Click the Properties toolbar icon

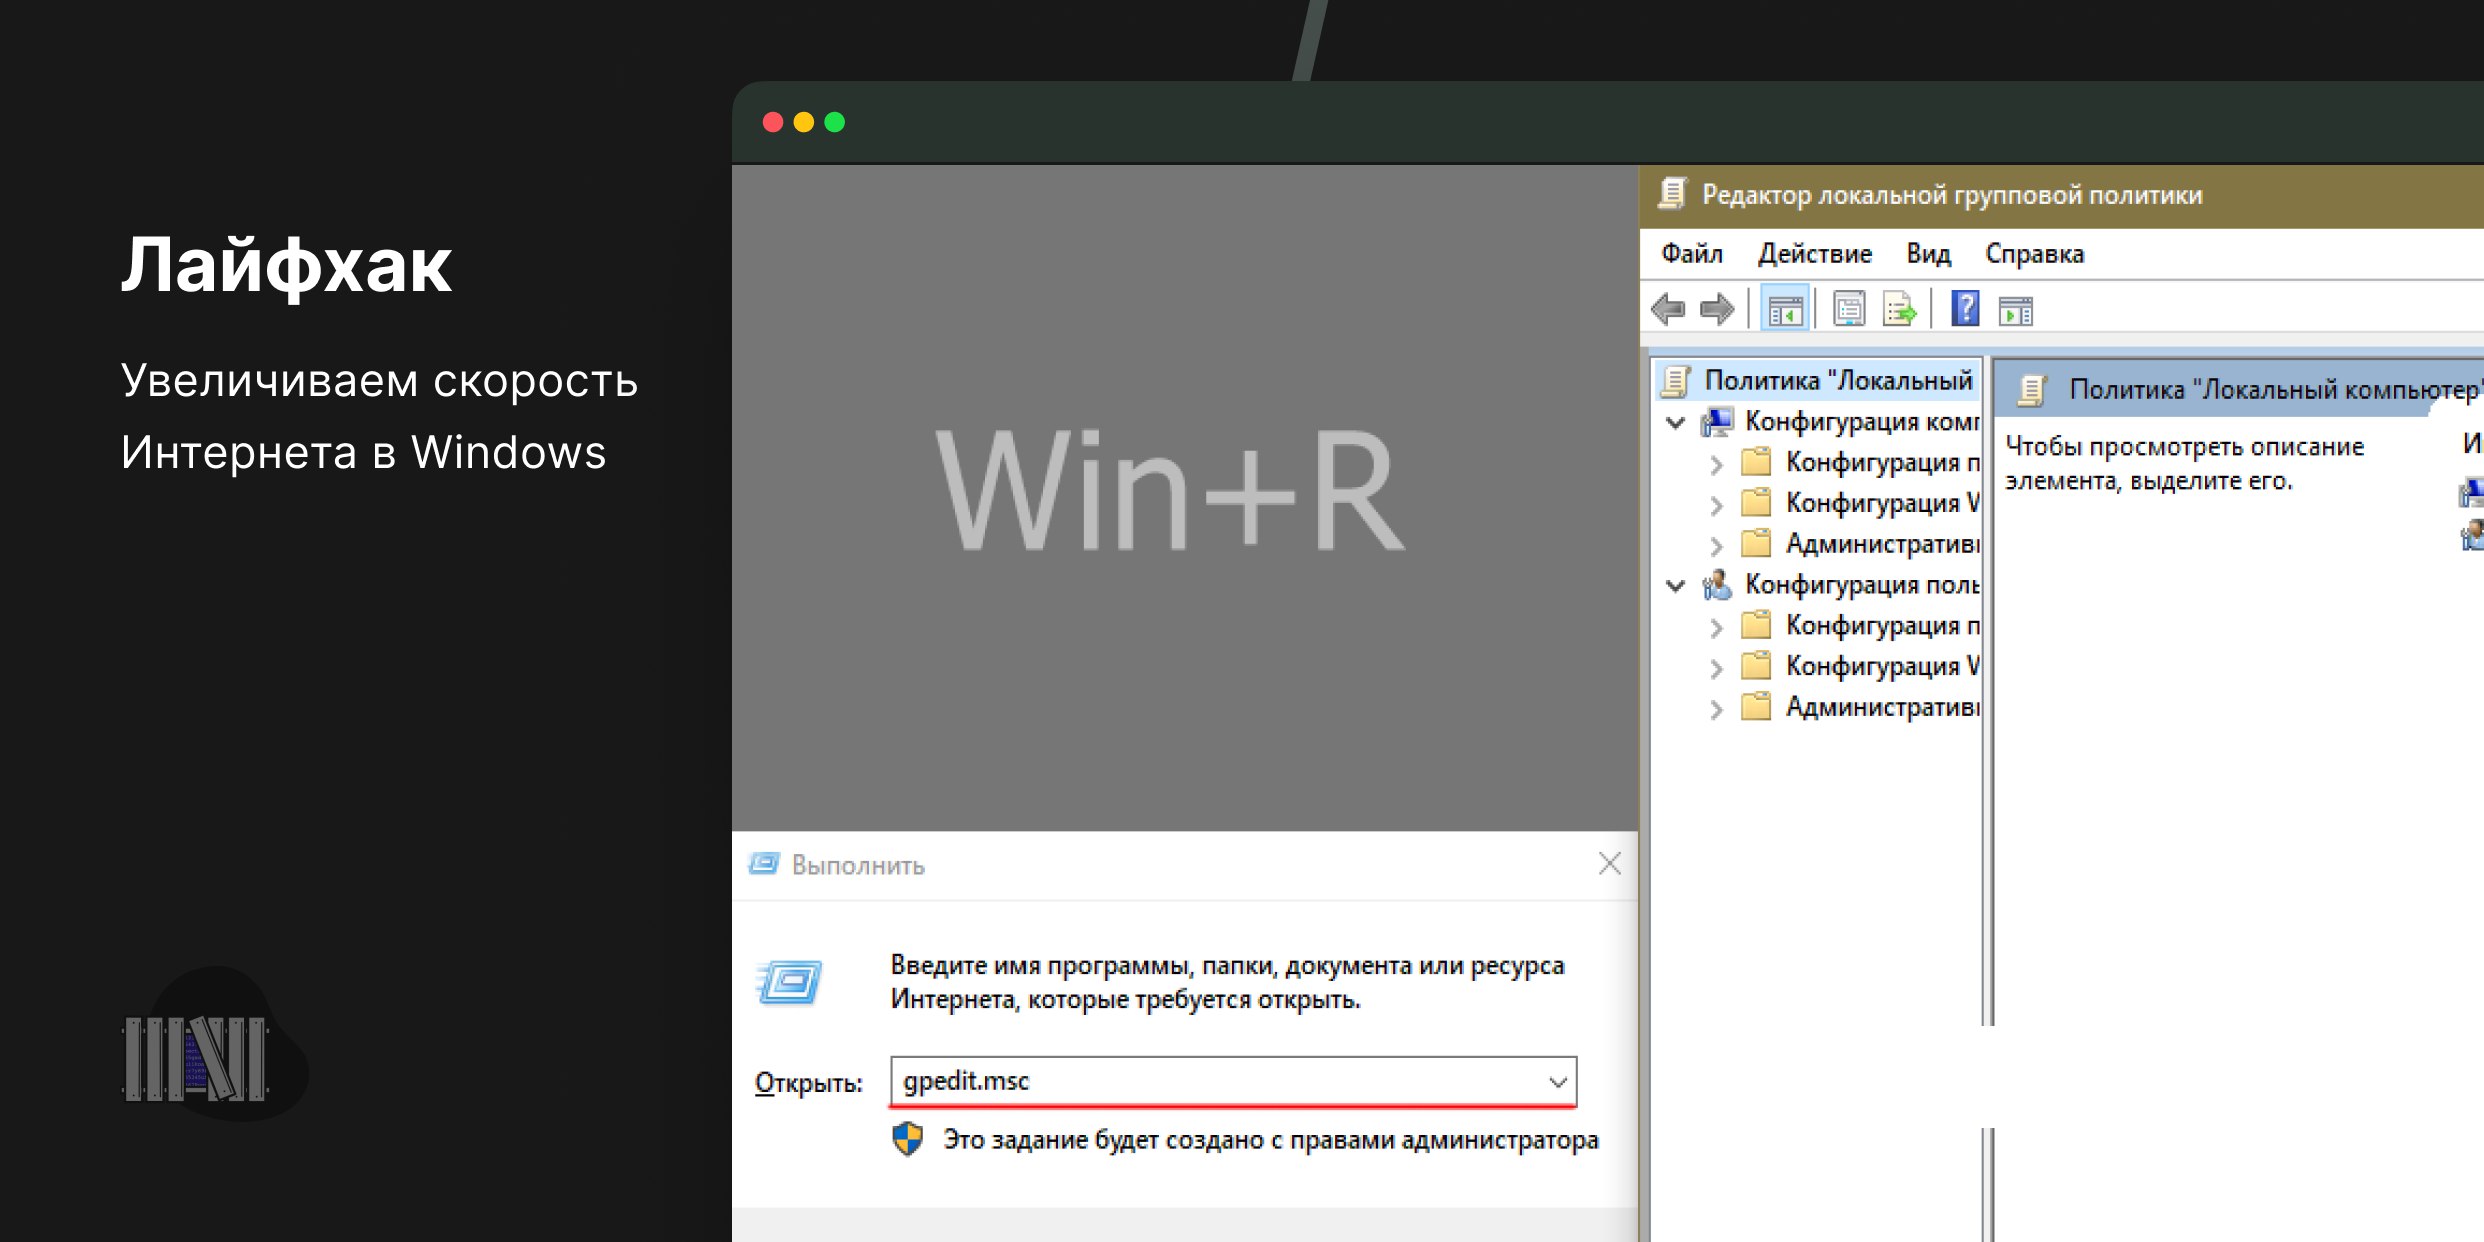coord(1848,310)
